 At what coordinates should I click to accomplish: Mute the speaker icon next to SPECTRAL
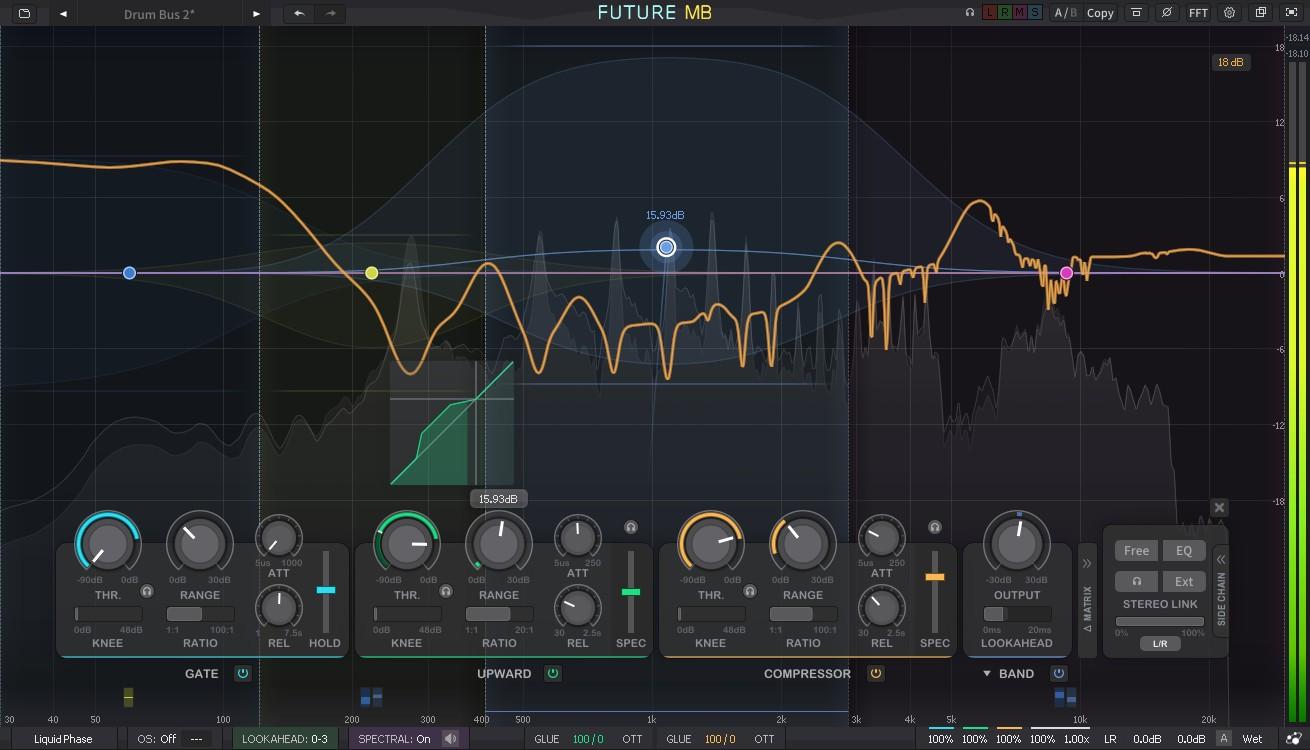450,738
